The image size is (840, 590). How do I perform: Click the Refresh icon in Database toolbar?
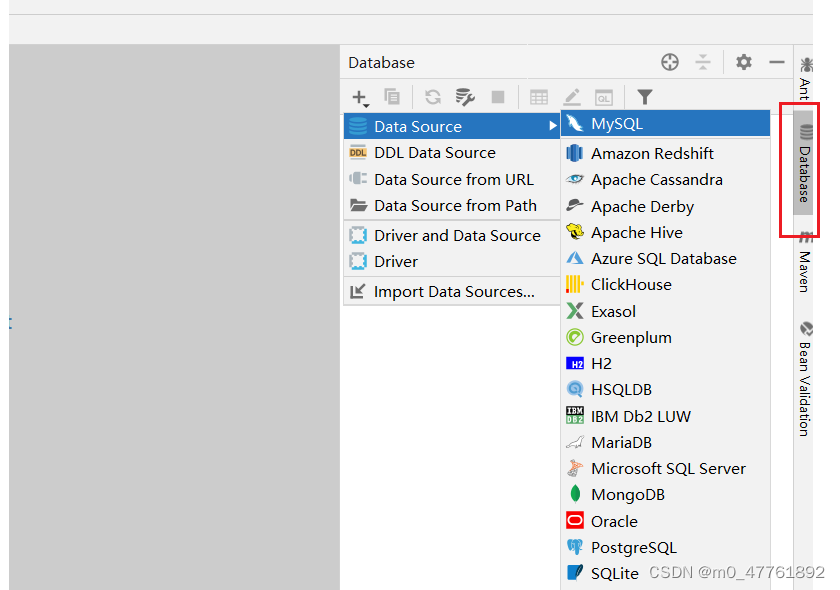click(433, 97)
